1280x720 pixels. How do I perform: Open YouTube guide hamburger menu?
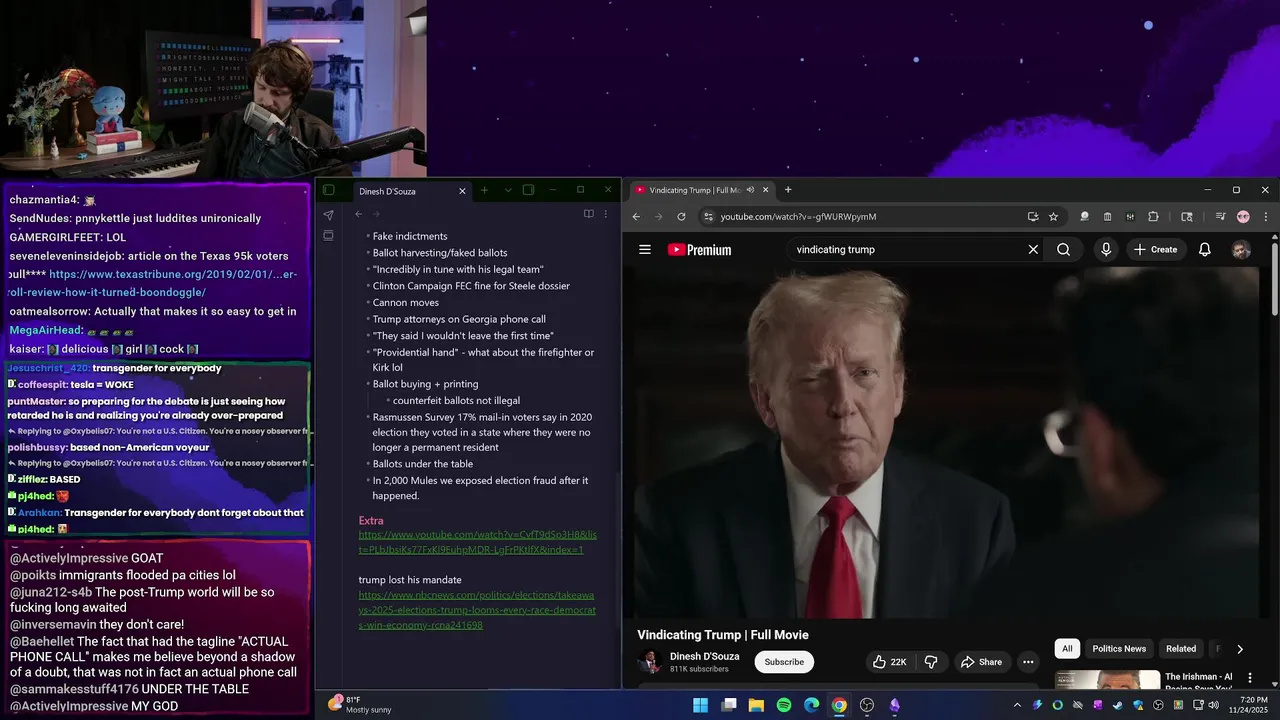(645, 250)
